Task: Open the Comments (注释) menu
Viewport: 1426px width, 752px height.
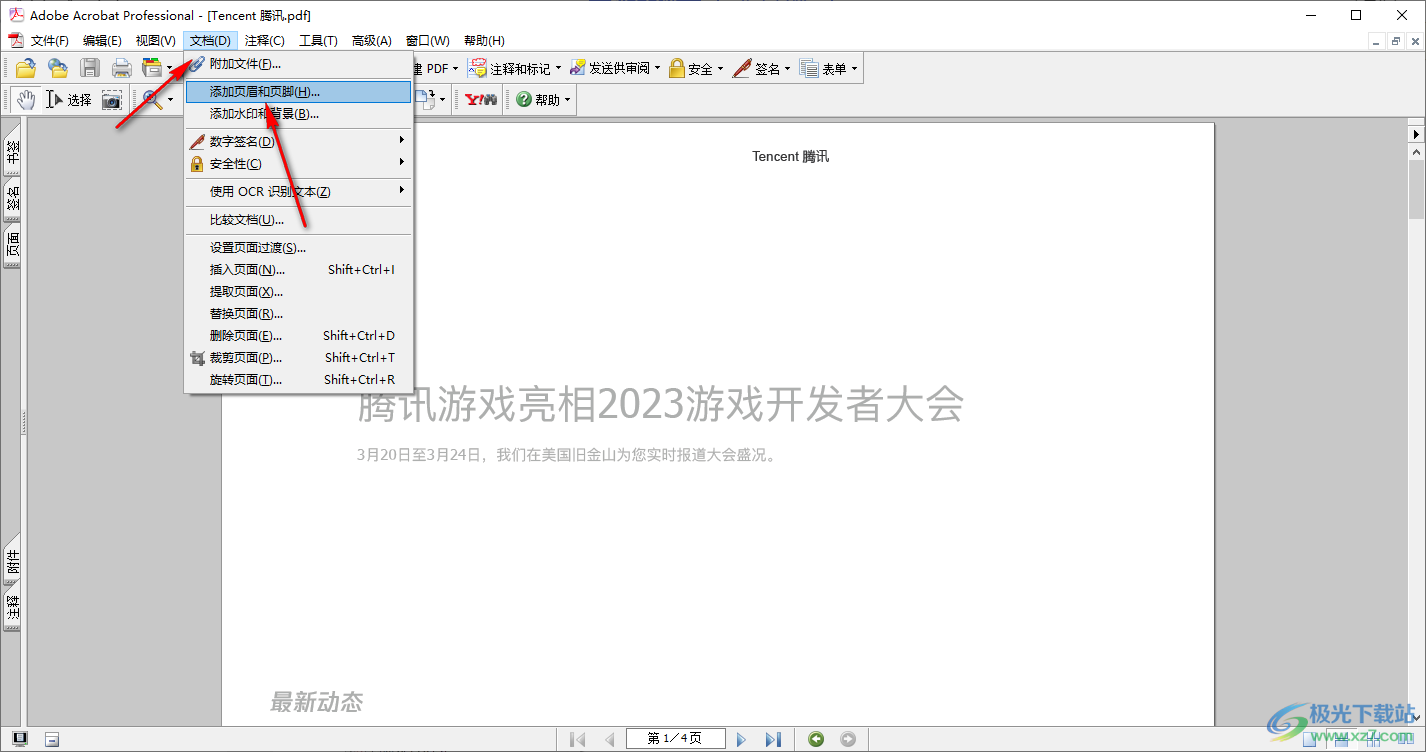Action: [264, 41]
